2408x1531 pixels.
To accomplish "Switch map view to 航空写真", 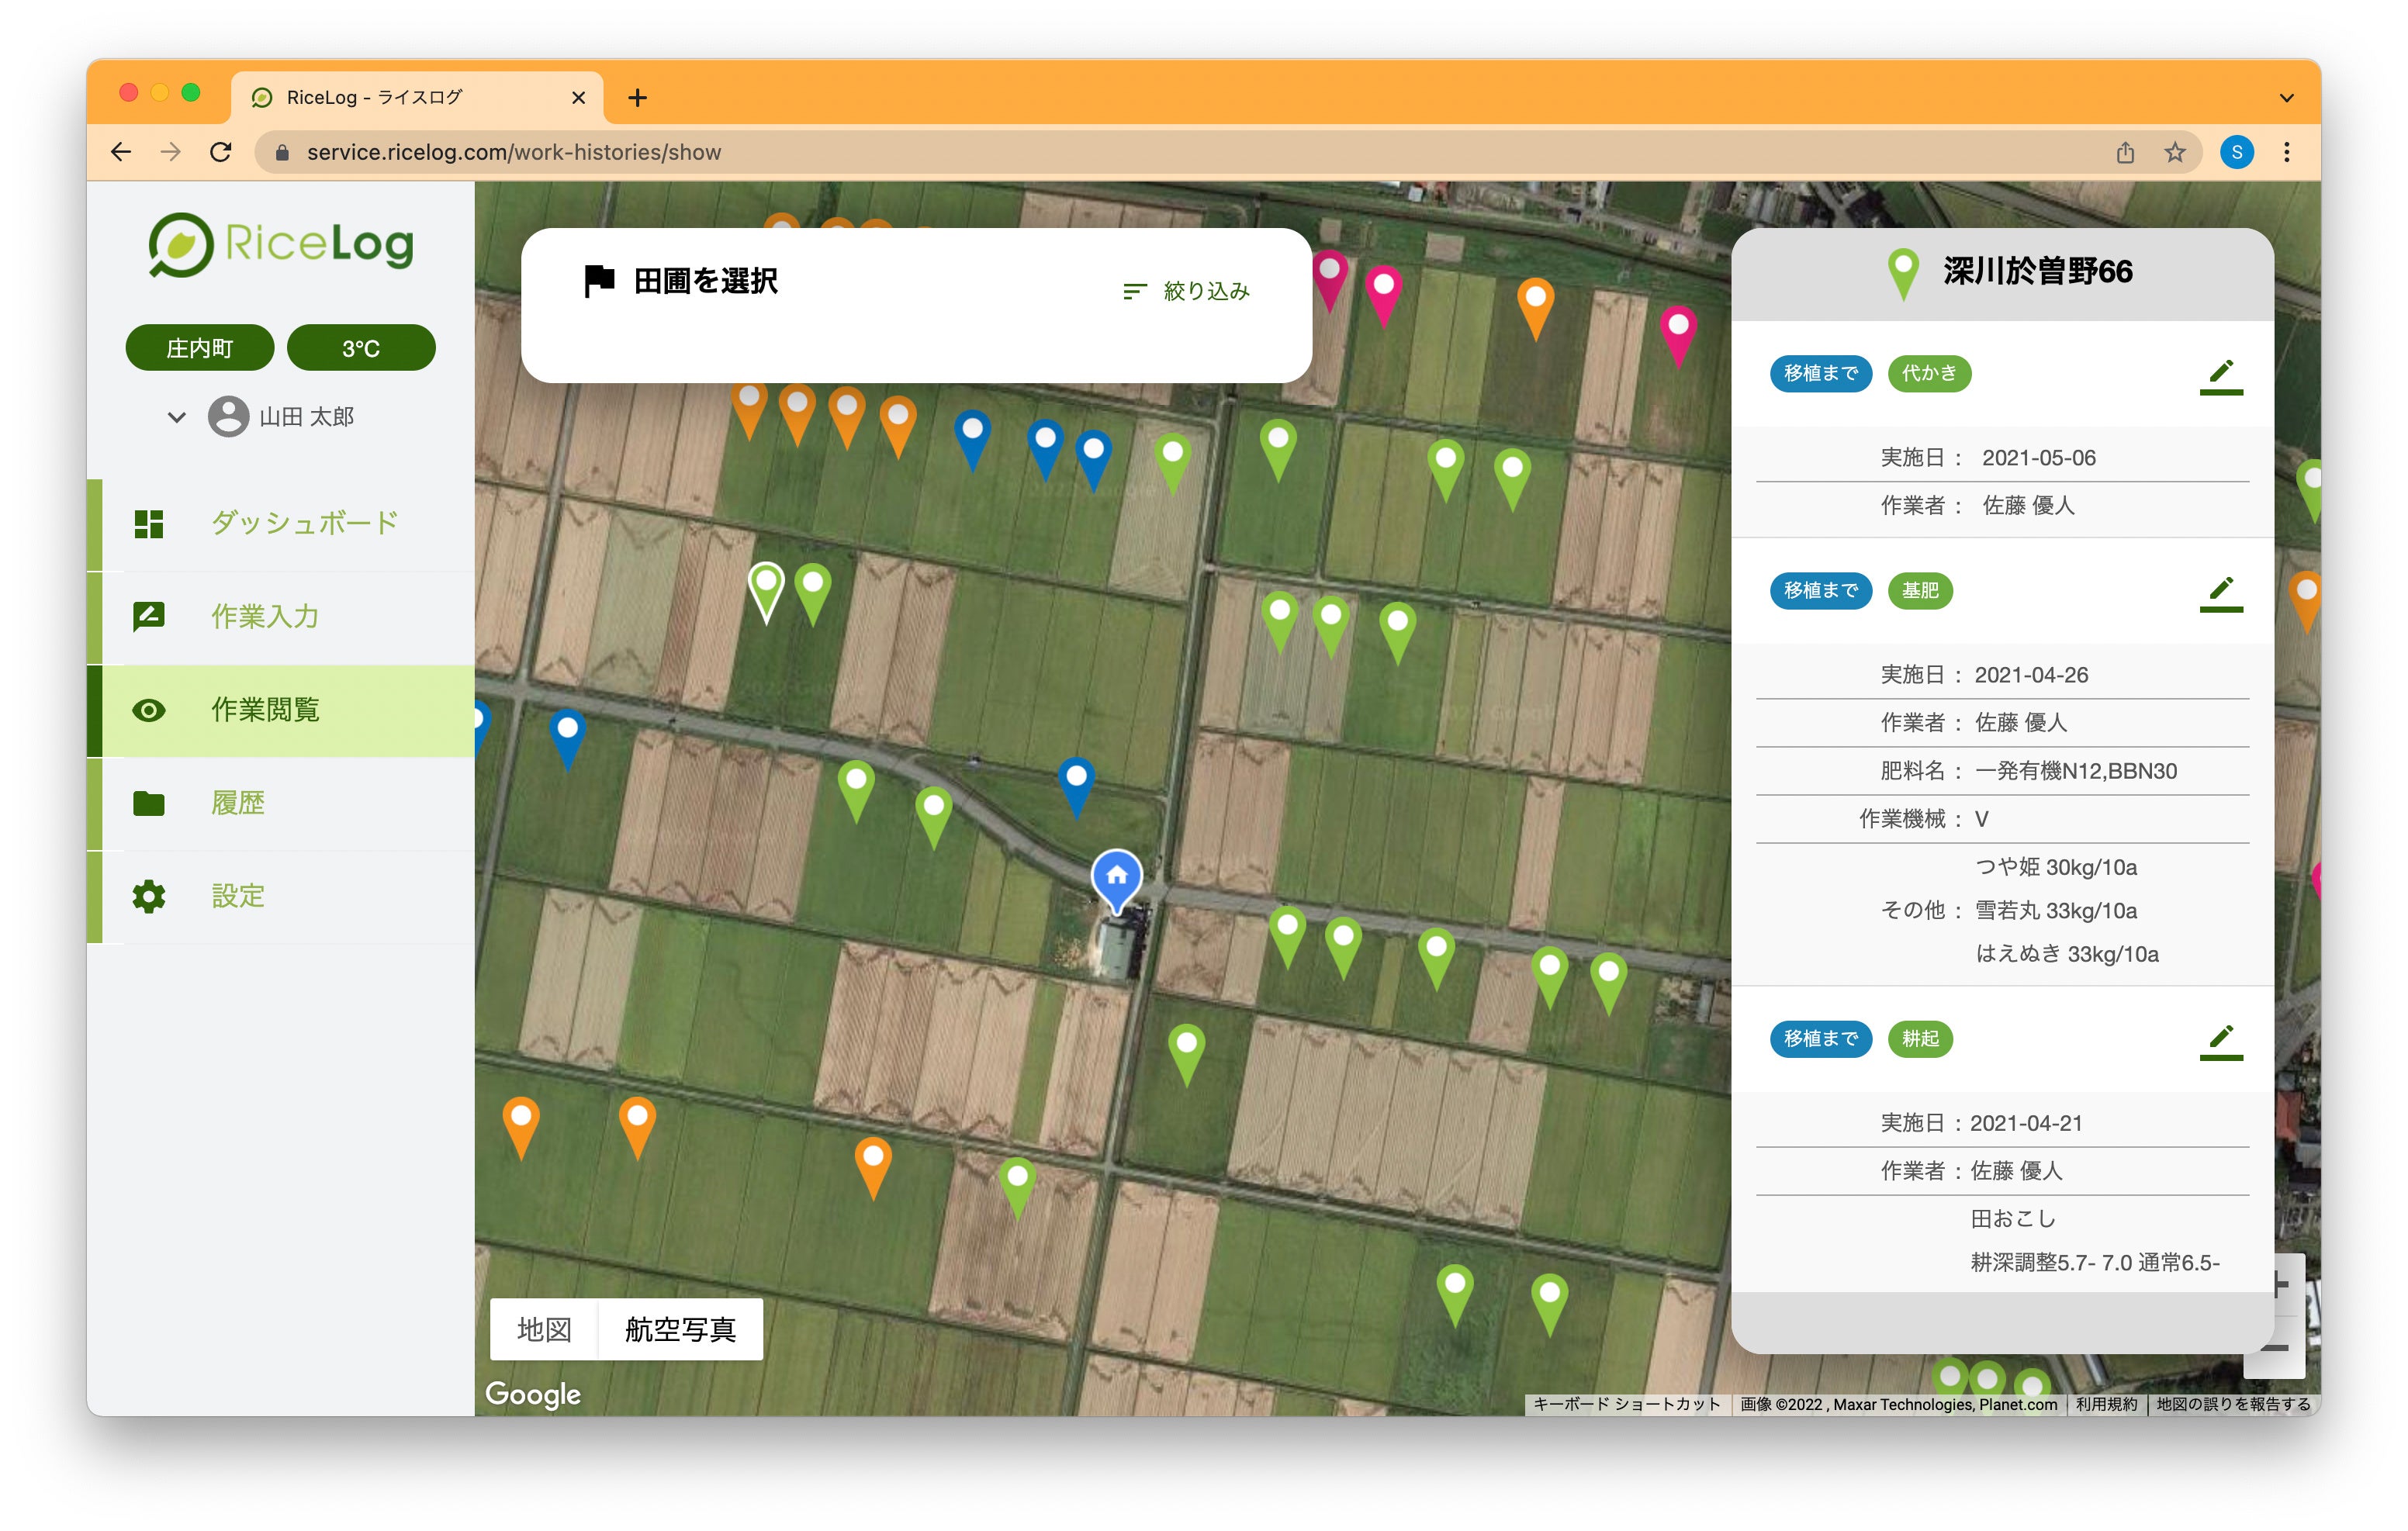I will point(680,1329).
